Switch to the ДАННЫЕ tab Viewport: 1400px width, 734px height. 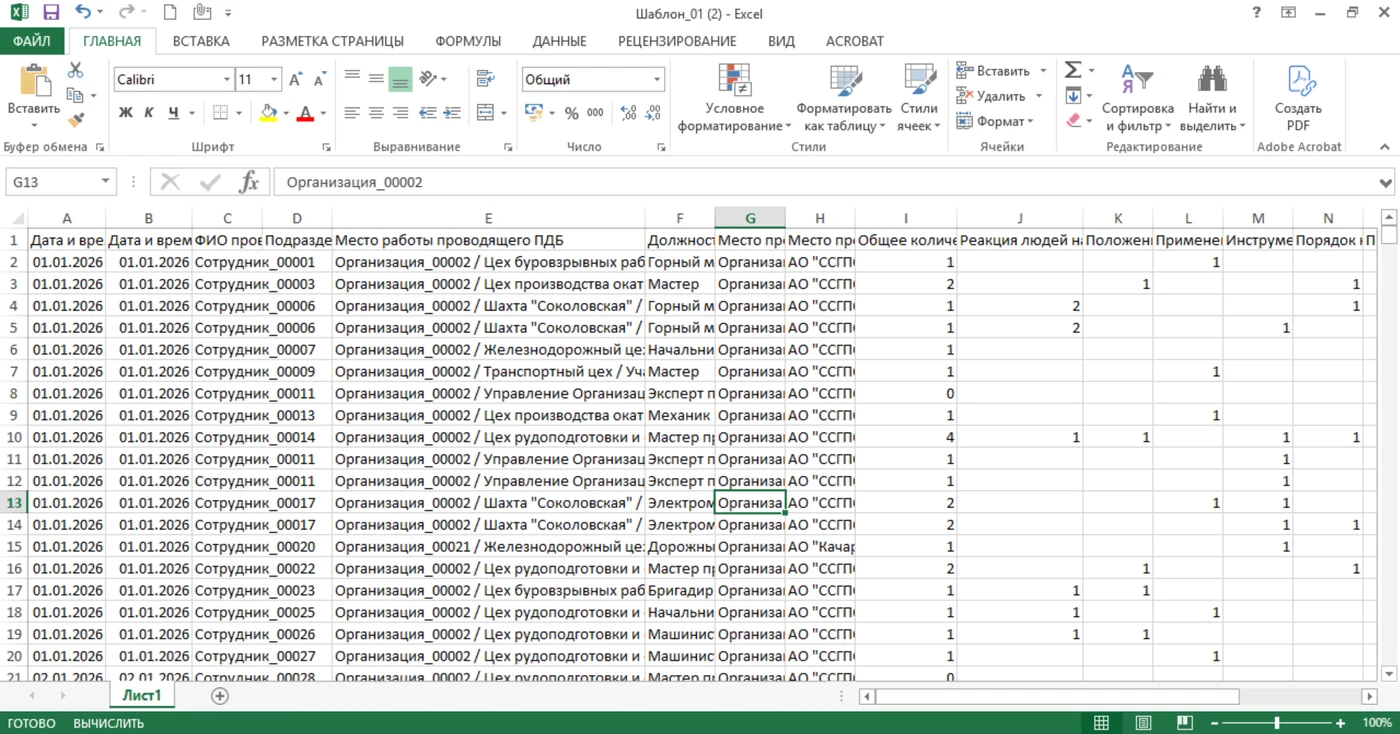pyautogui.click(x=559, y=41)
